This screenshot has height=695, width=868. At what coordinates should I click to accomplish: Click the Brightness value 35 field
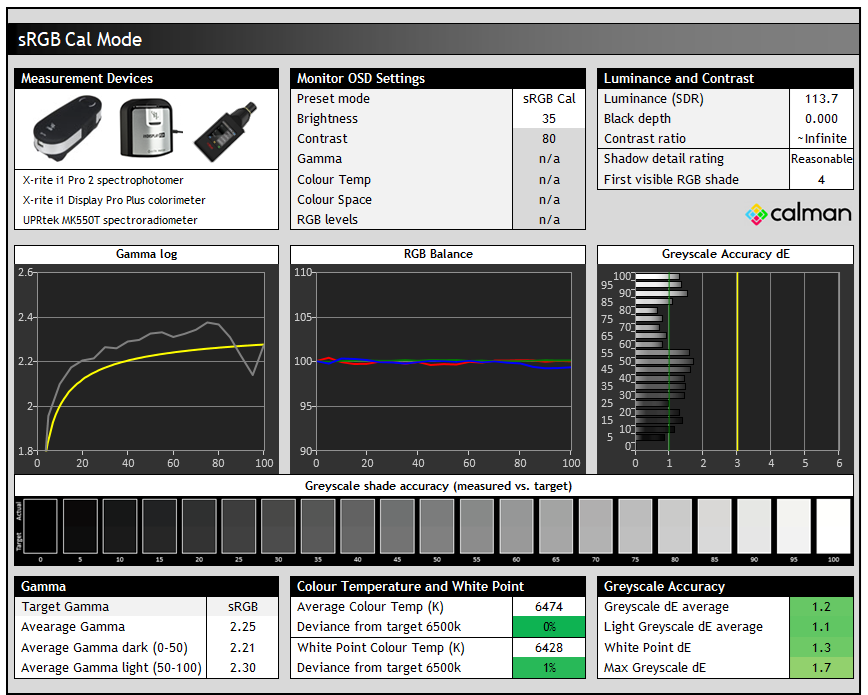pos(548,119)
